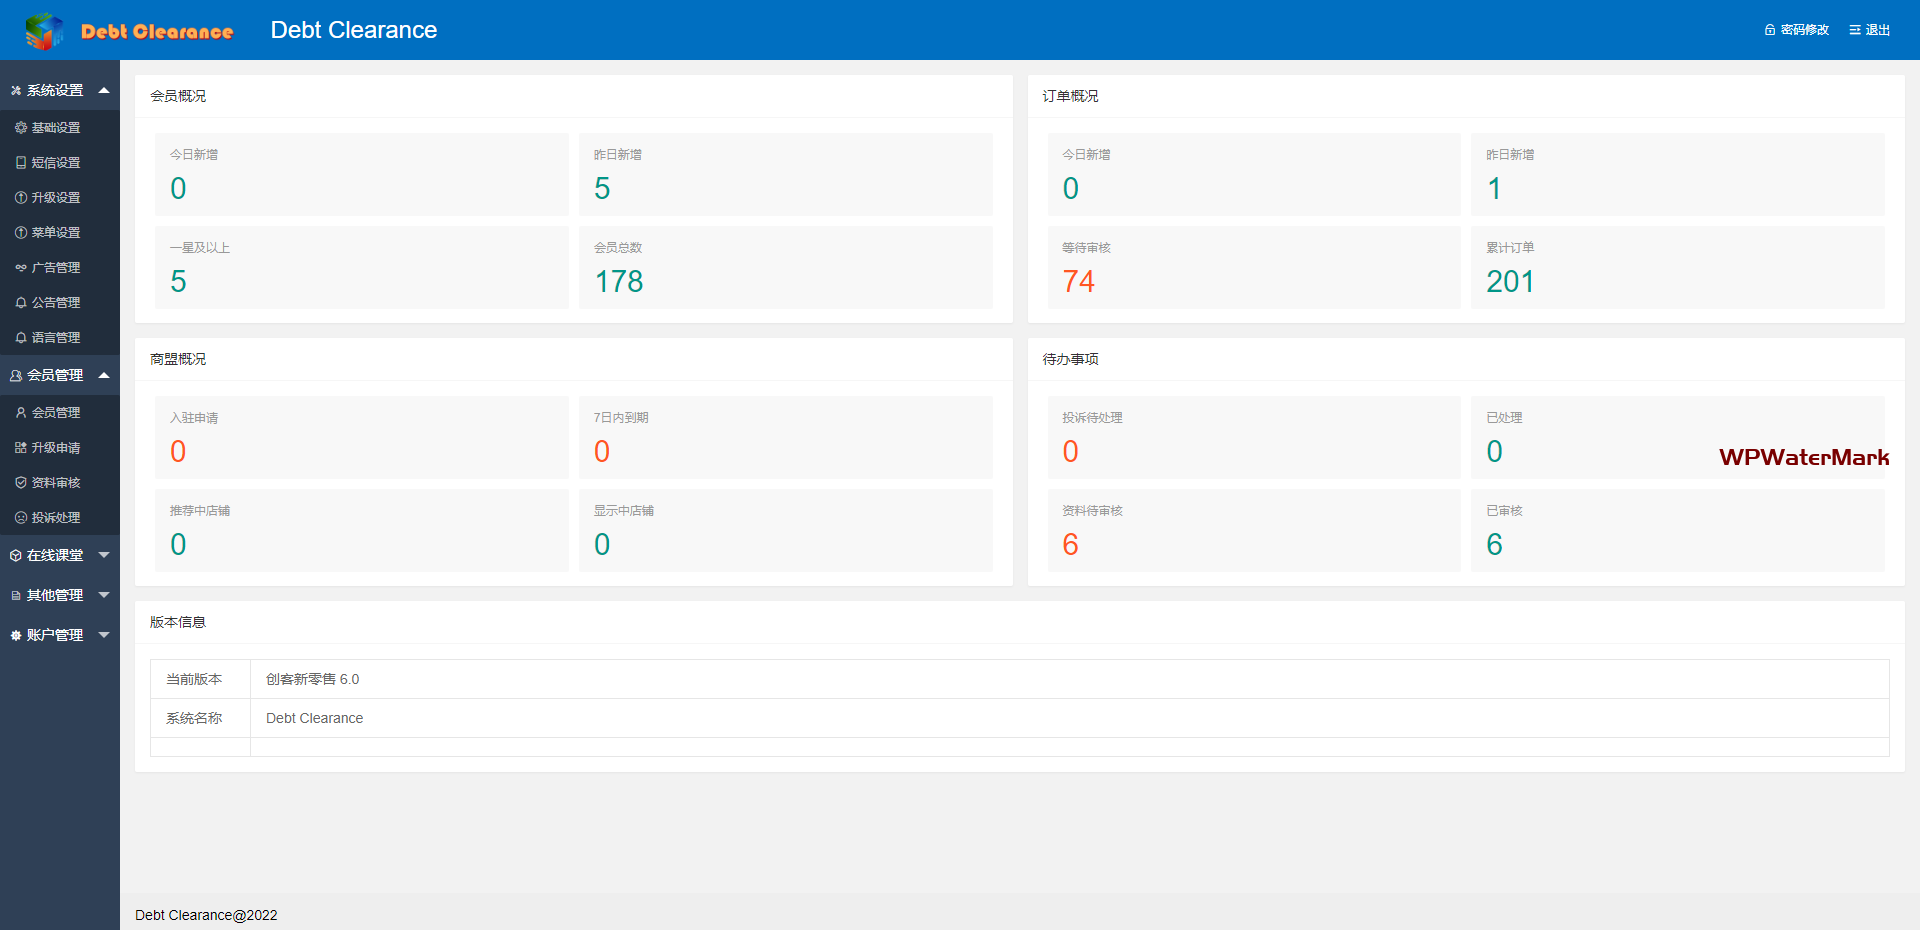Click the lock icon beside 密码修改
Image resolution: width=1920 pixels, height=930 pixels.
1769,30
